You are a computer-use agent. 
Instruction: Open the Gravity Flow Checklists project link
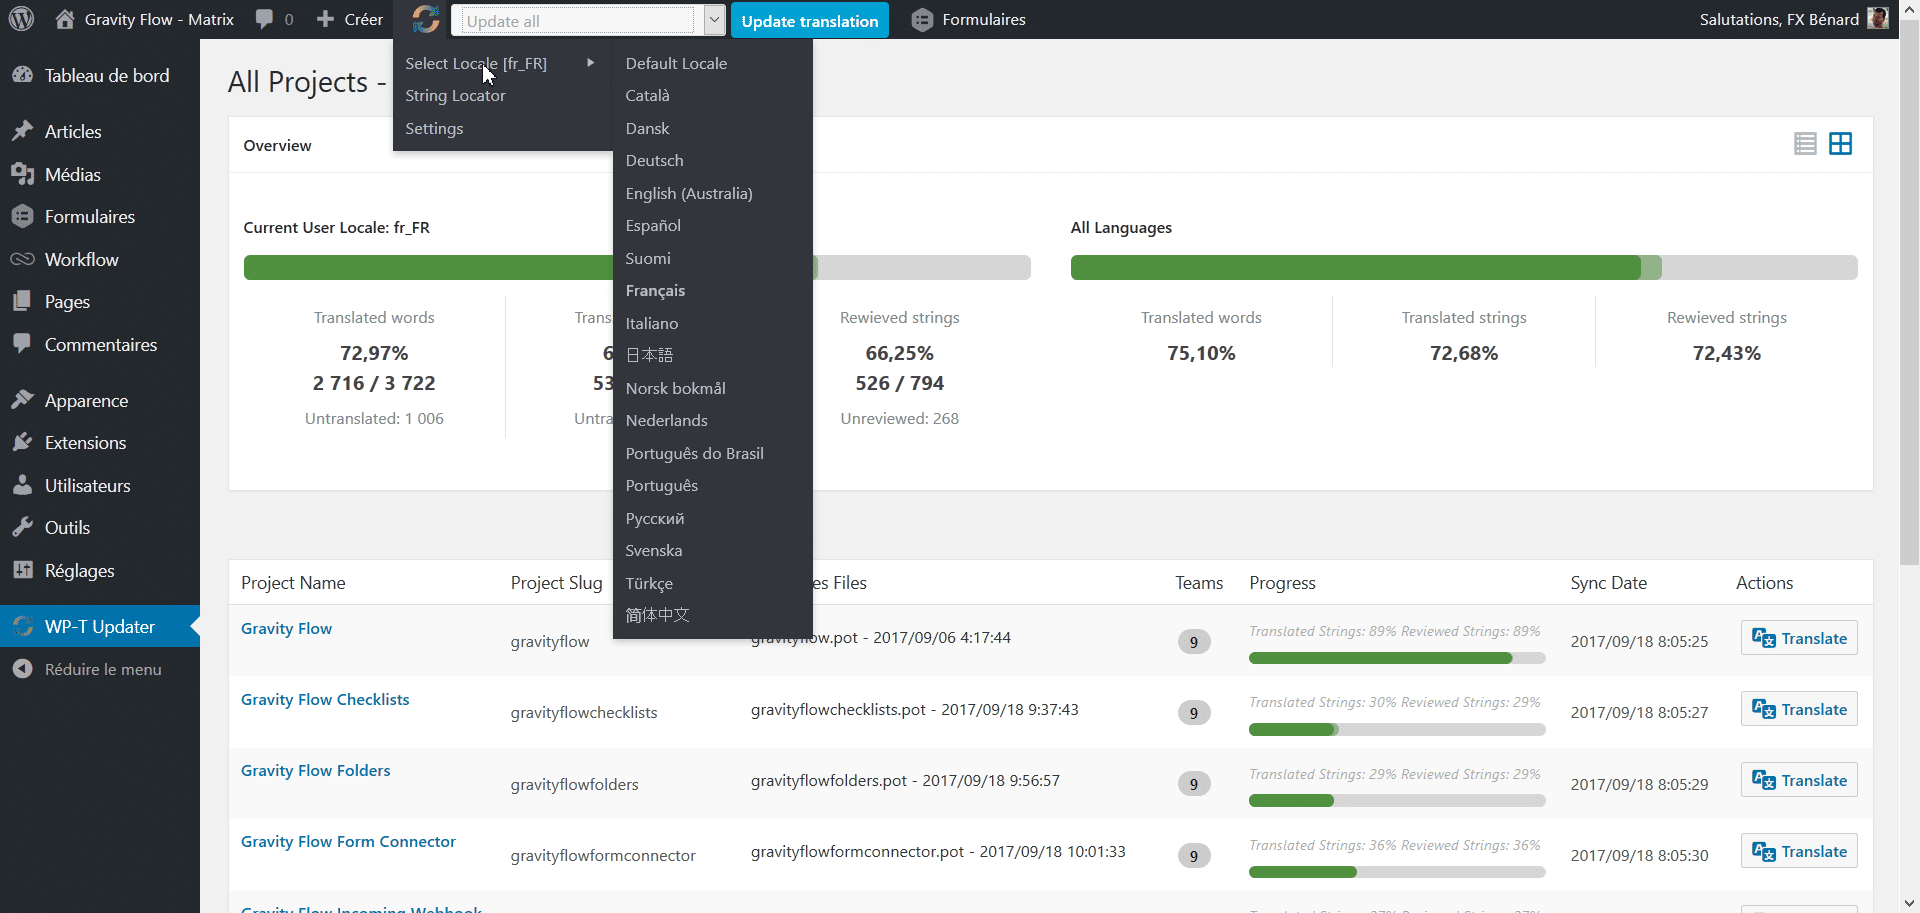[x=325, y=699]
